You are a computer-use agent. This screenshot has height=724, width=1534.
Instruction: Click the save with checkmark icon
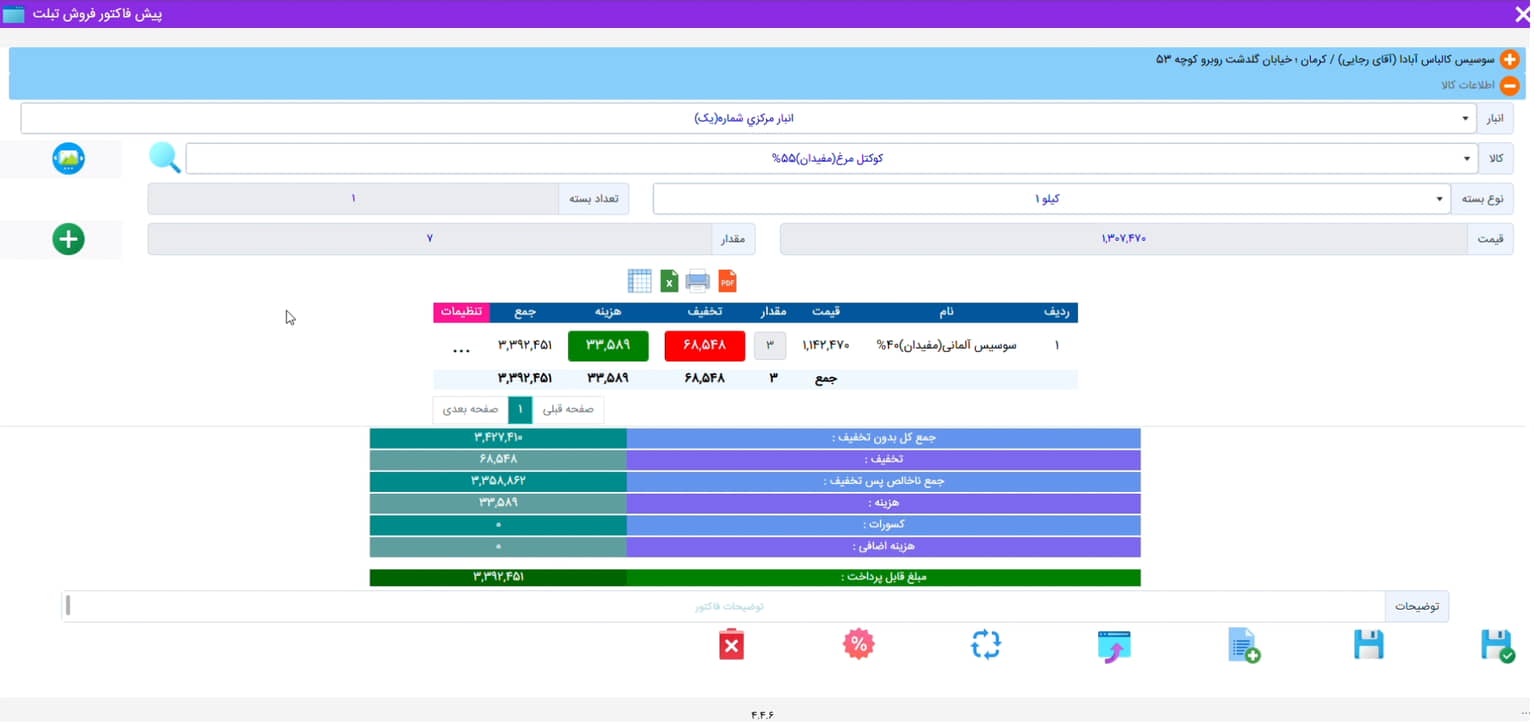point(1496,645)
